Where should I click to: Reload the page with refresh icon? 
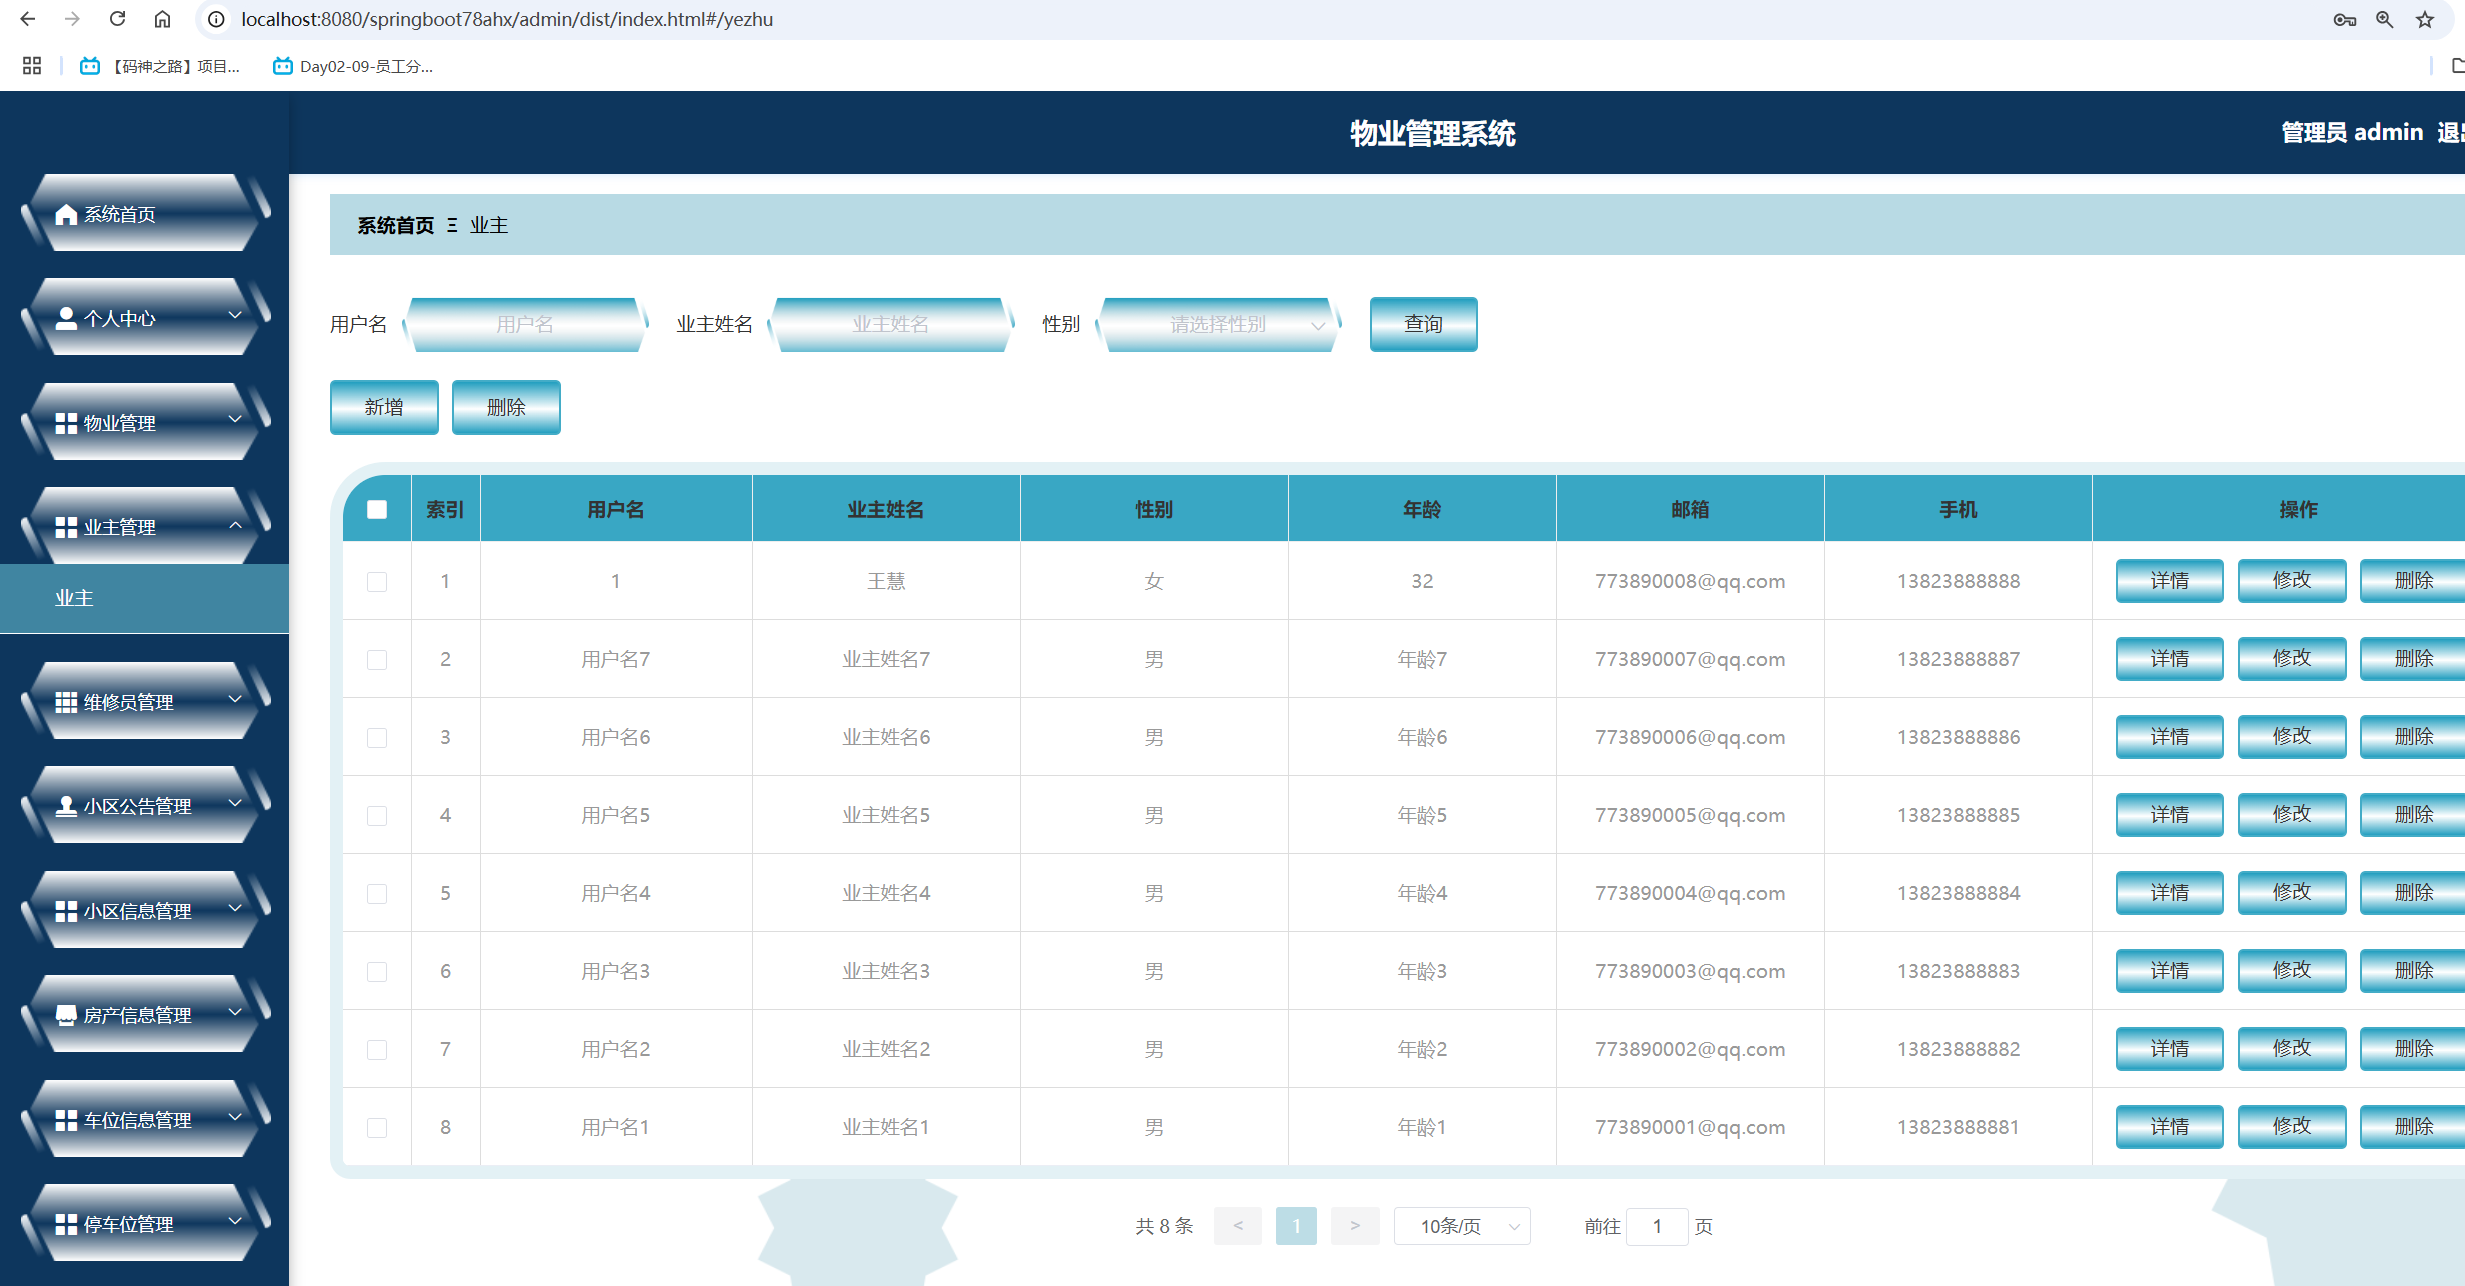(x=117, y=19)
